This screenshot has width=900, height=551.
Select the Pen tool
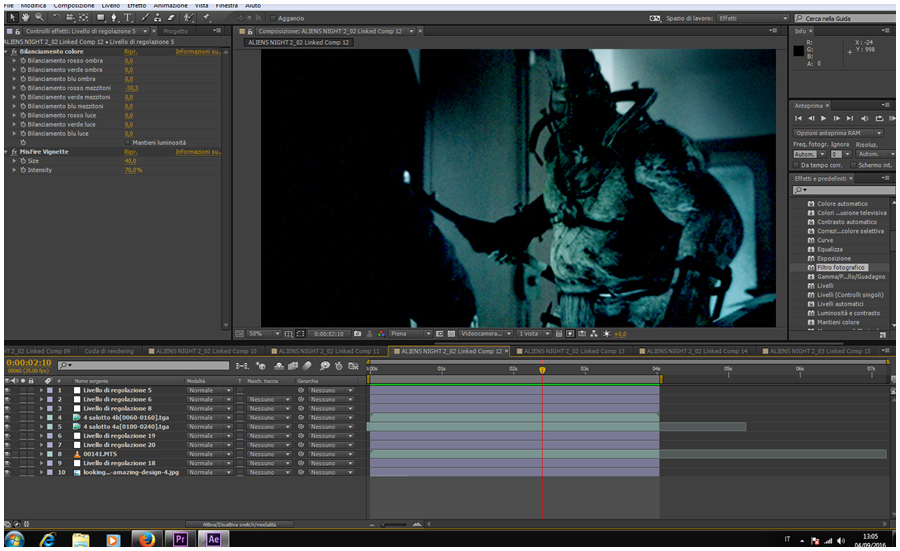tap(114, 18)
